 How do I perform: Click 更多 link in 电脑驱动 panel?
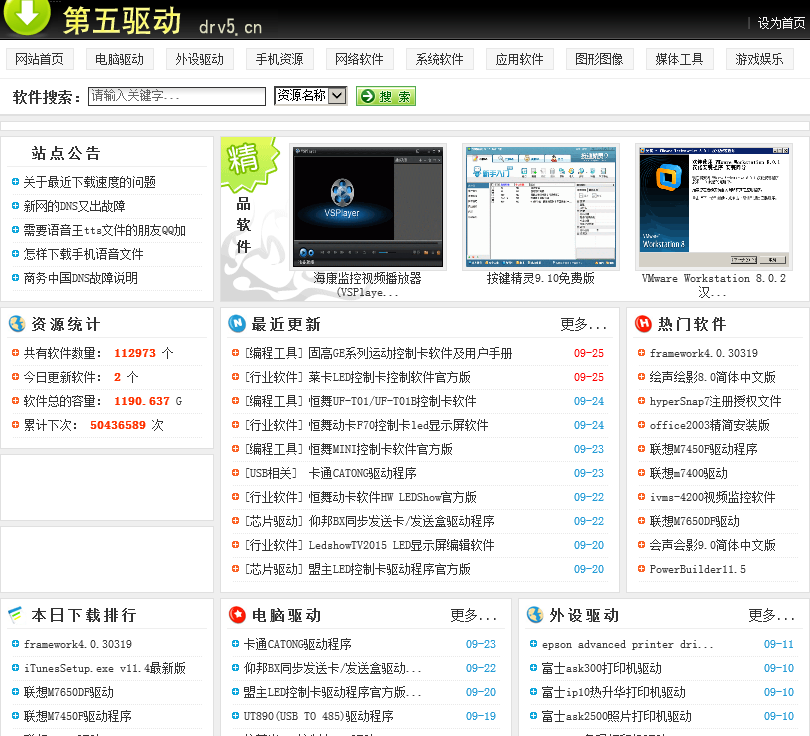[x=473, y=615]
